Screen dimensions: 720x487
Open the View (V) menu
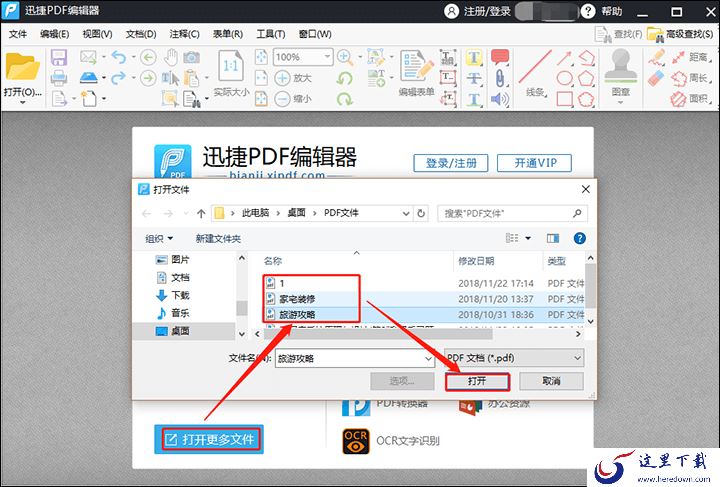coord(97,34)
